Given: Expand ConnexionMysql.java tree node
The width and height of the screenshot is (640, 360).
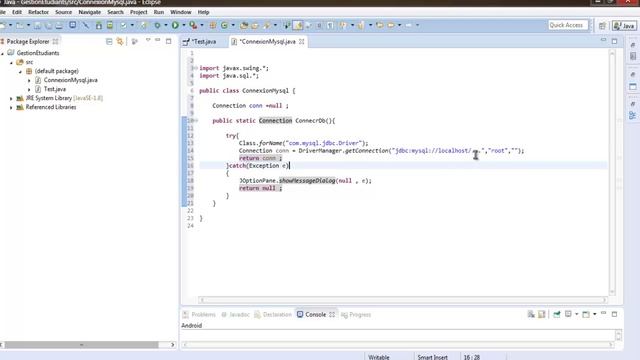Looking at the screenshot, I should pos(29,80).
